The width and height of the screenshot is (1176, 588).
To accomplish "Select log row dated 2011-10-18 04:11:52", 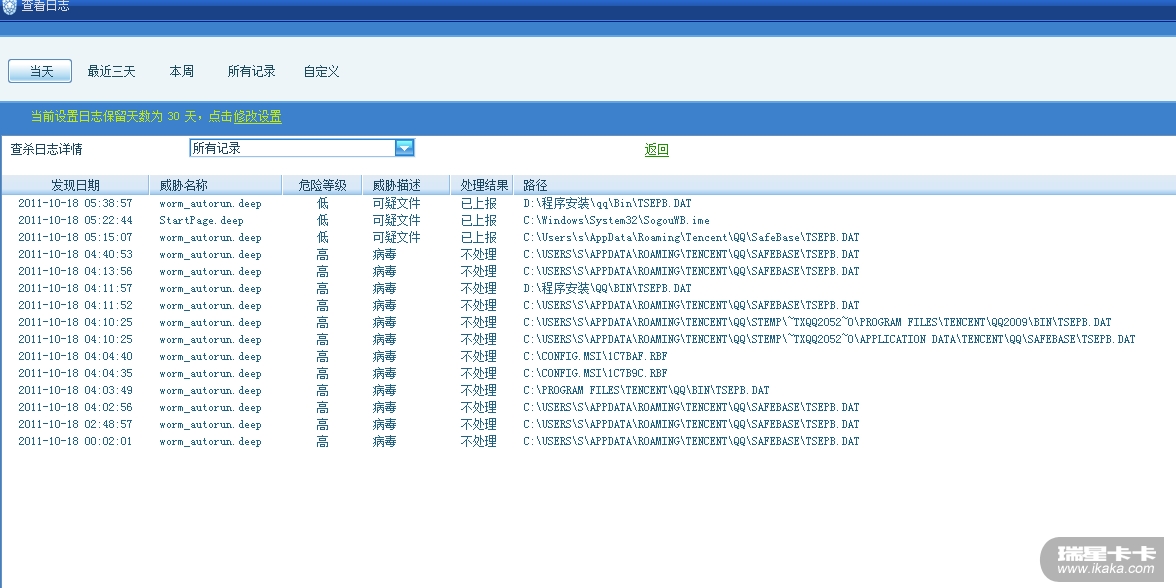I will pyautogui.click(x=588, y=305).
